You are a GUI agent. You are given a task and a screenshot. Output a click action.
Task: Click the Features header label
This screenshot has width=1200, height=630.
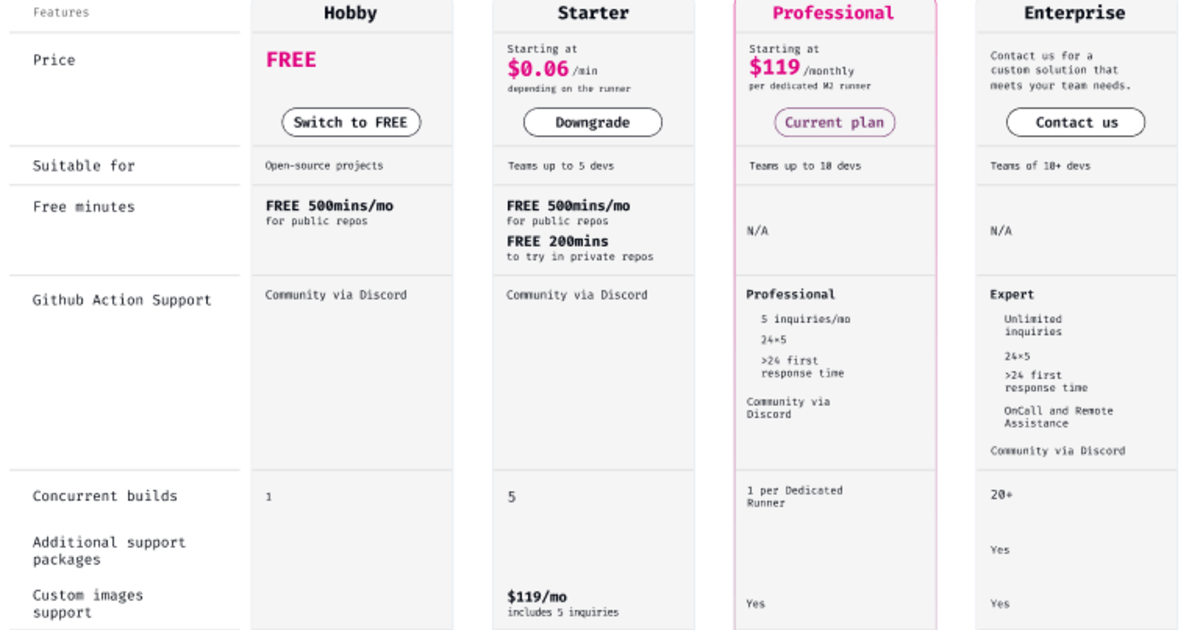pyautogui.click(x=60, y=12)
